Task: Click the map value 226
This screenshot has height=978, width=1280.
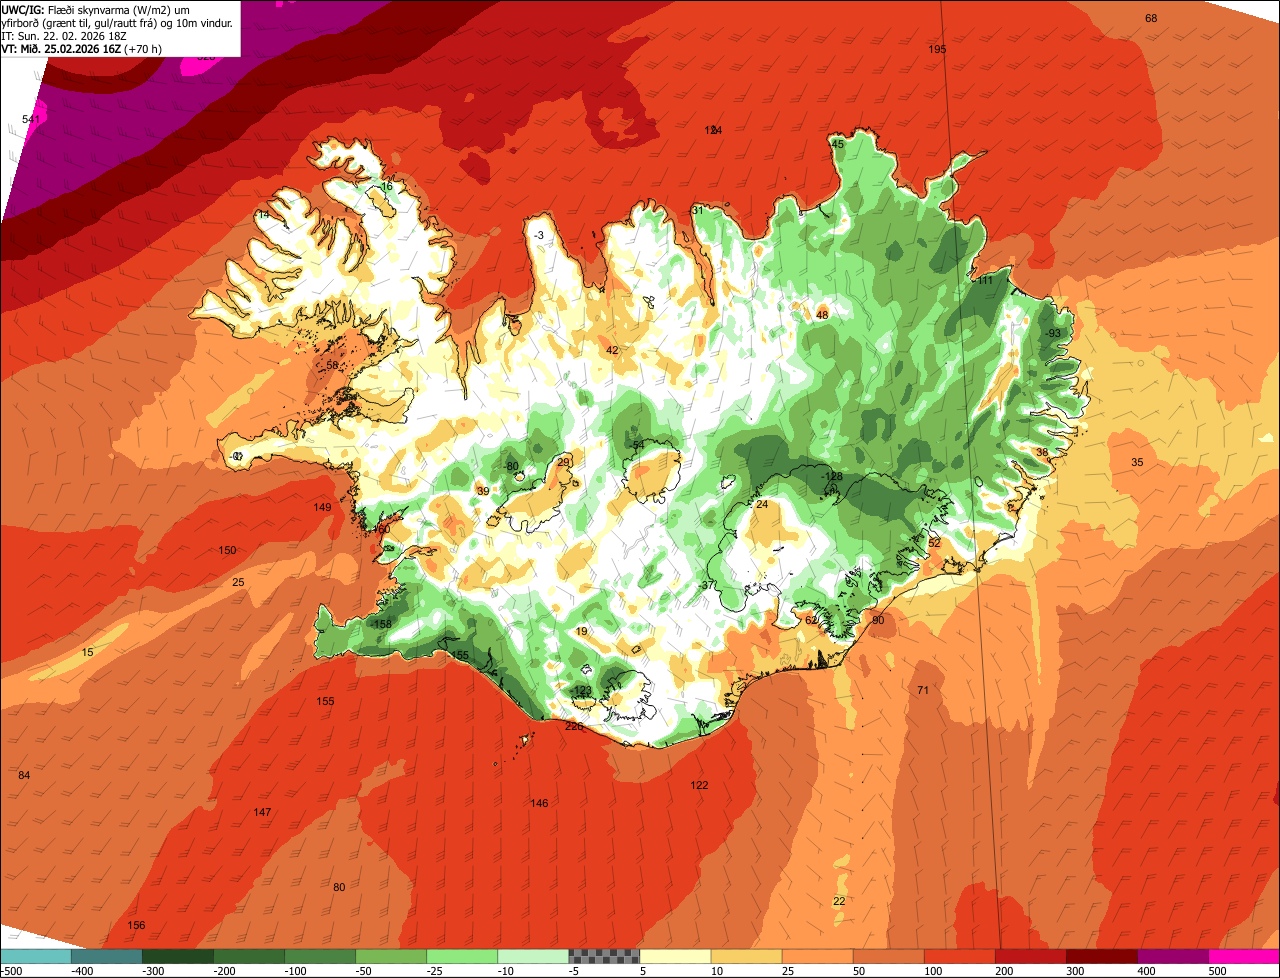Action: point(574,726)
